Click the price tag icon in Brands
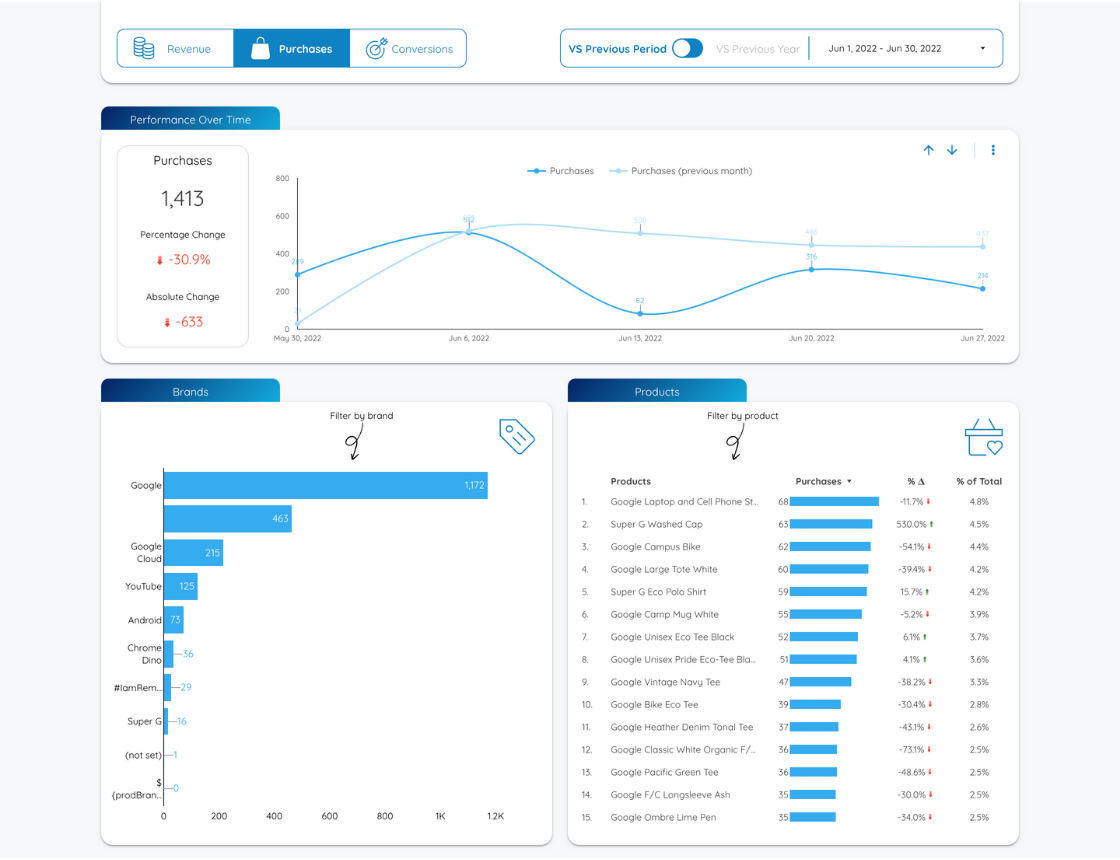Viewport: 1120px width, 860px height. pyautogui.click(x=517, y=436)
